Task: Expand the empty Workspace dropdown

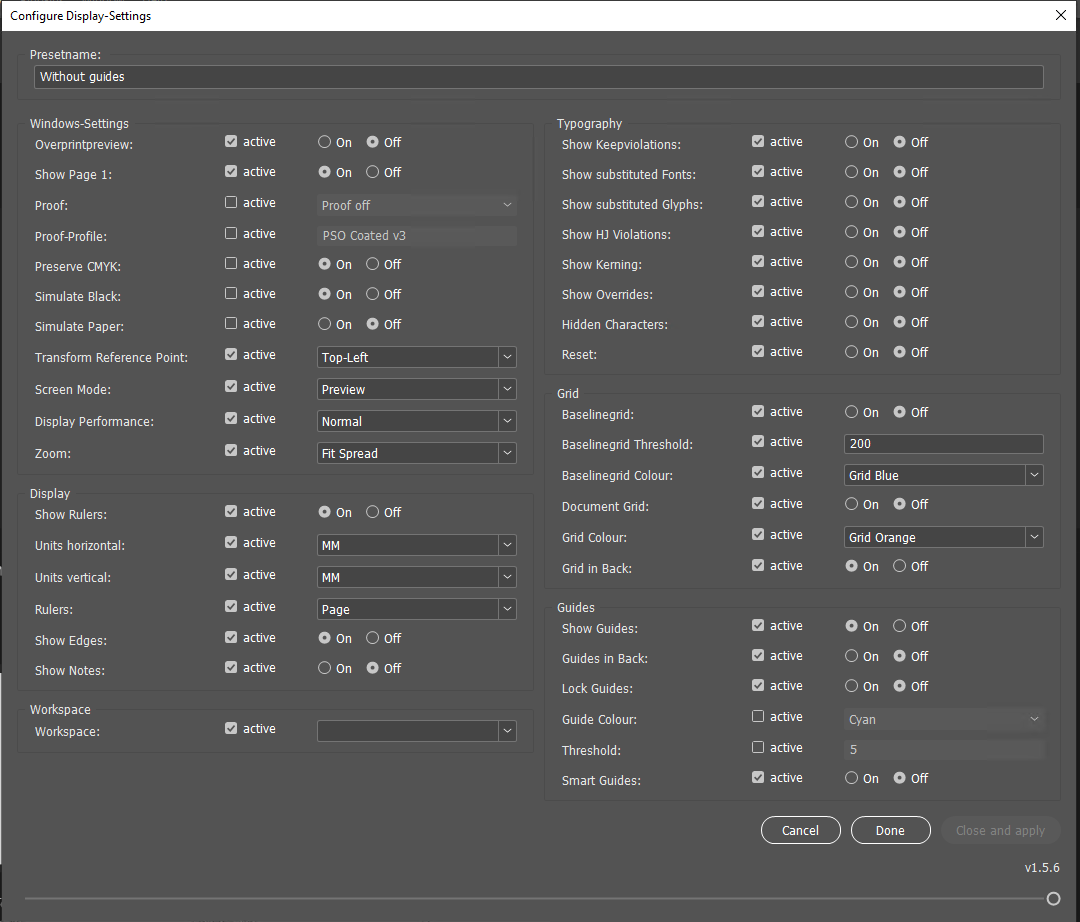Action: (416, 731)
